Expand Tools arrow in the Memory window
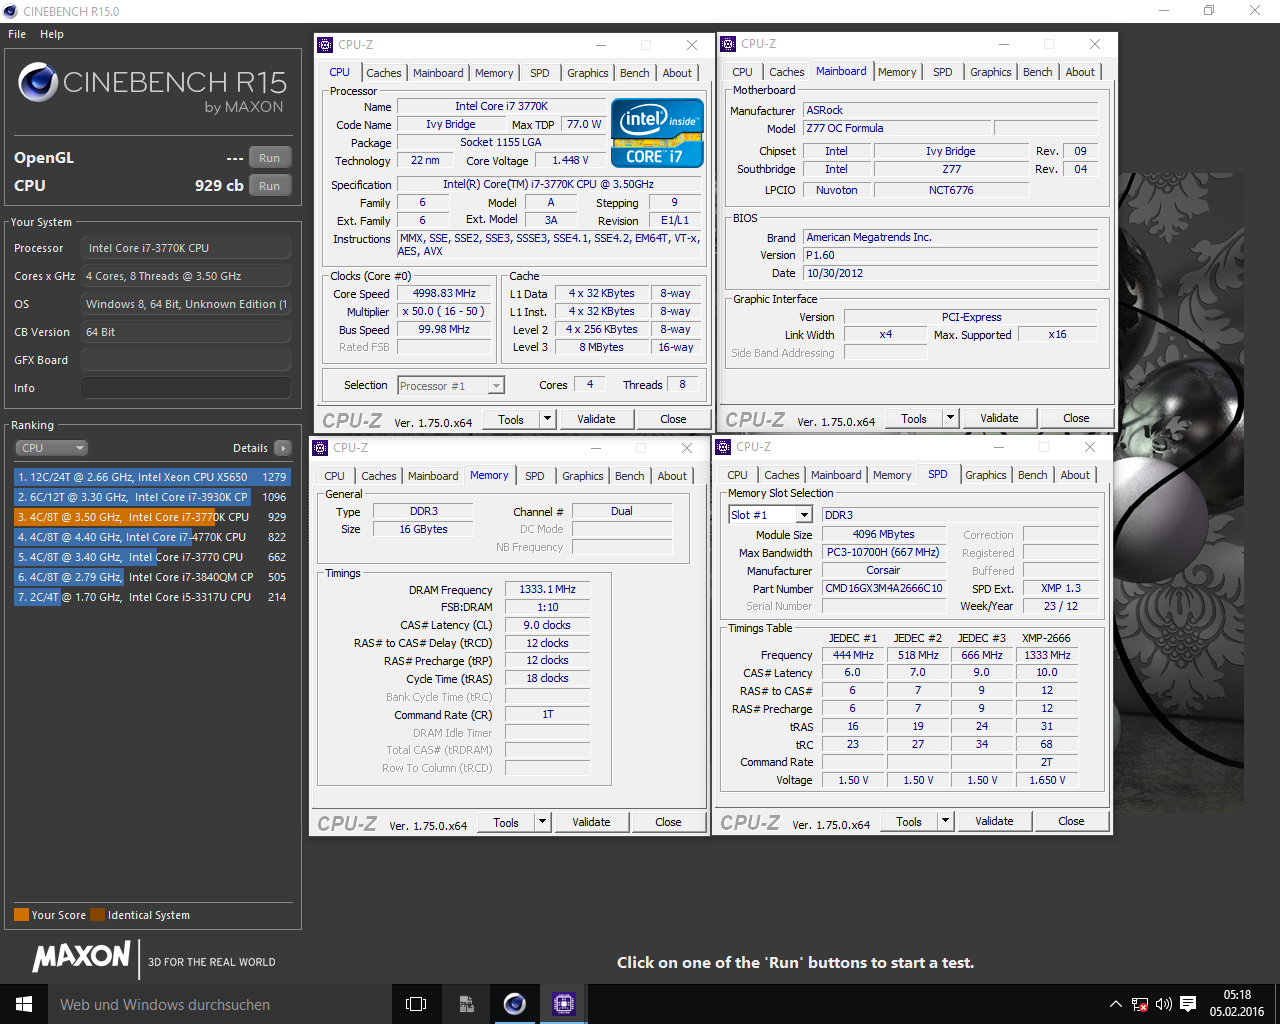Image resolution: width=1280 pixels, height=1024 pixels. [x=542, y=822]
